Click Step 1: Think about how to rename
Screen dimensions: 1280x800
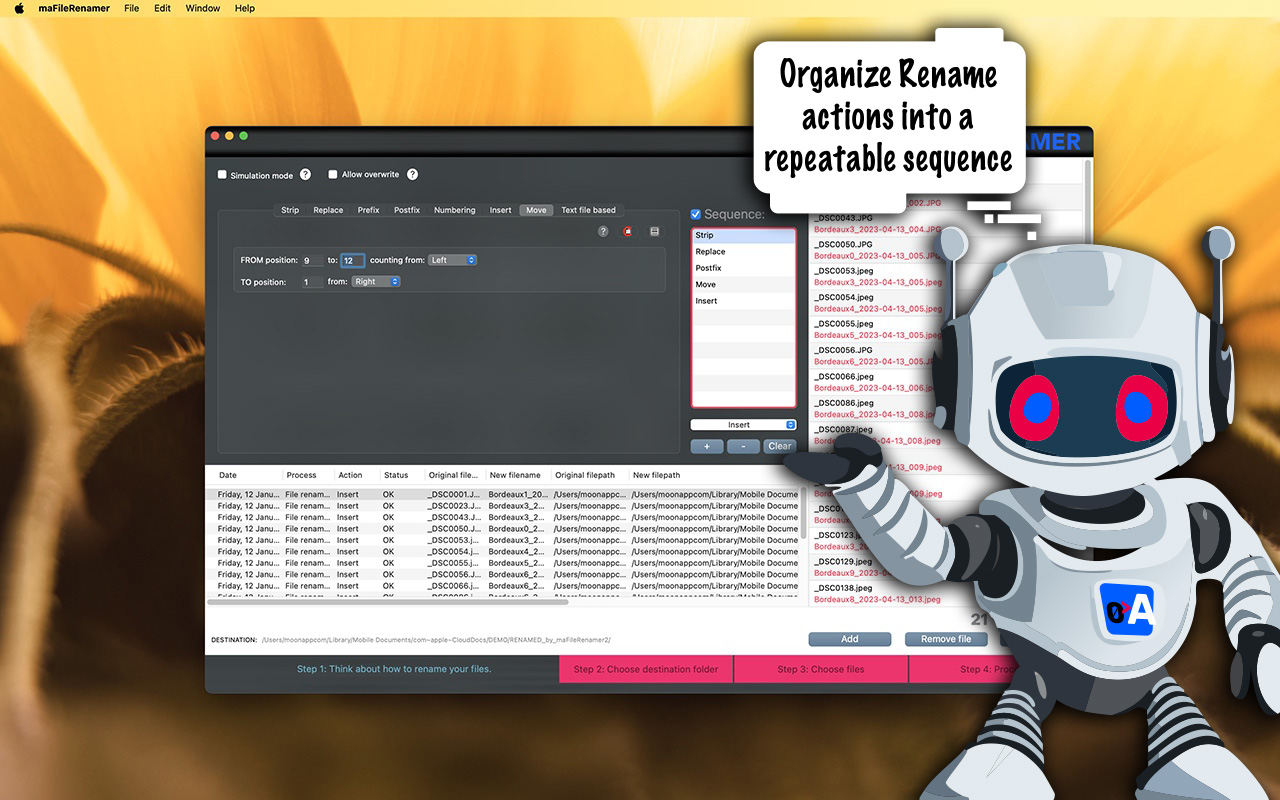tap(394, 669)
